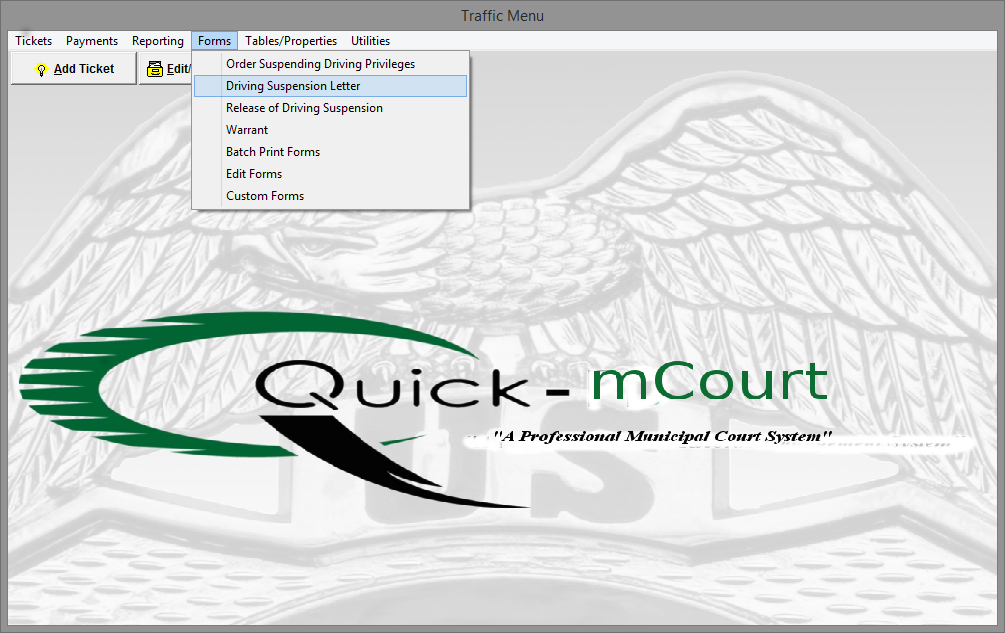Select Order Suspending Driving Privileges
Viewport: 1005px width, 633px height.
(330, 64)
